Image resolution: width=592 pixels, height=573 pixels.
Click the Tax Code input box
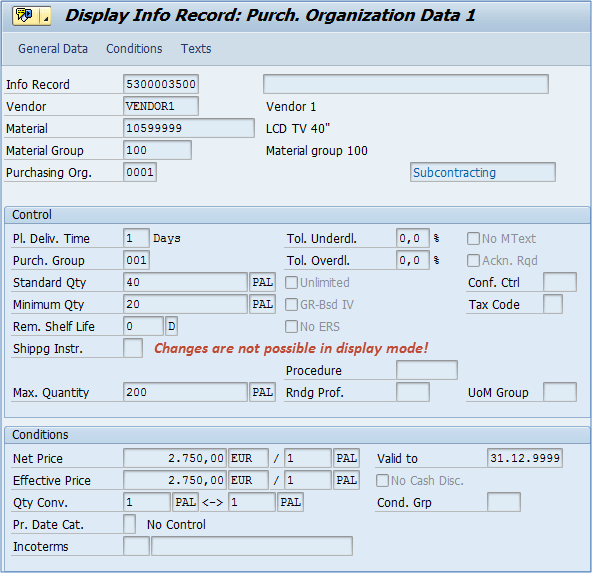tap(553, 304)
